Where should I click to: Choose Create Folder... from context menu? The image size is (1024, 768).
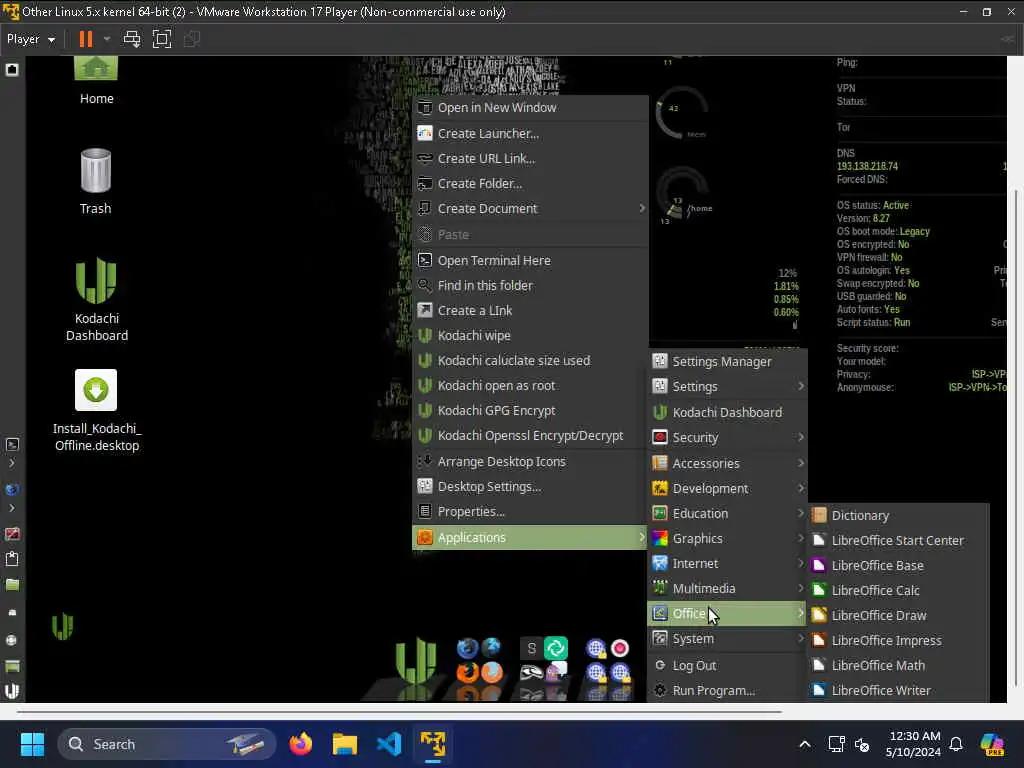coord(530,184)
